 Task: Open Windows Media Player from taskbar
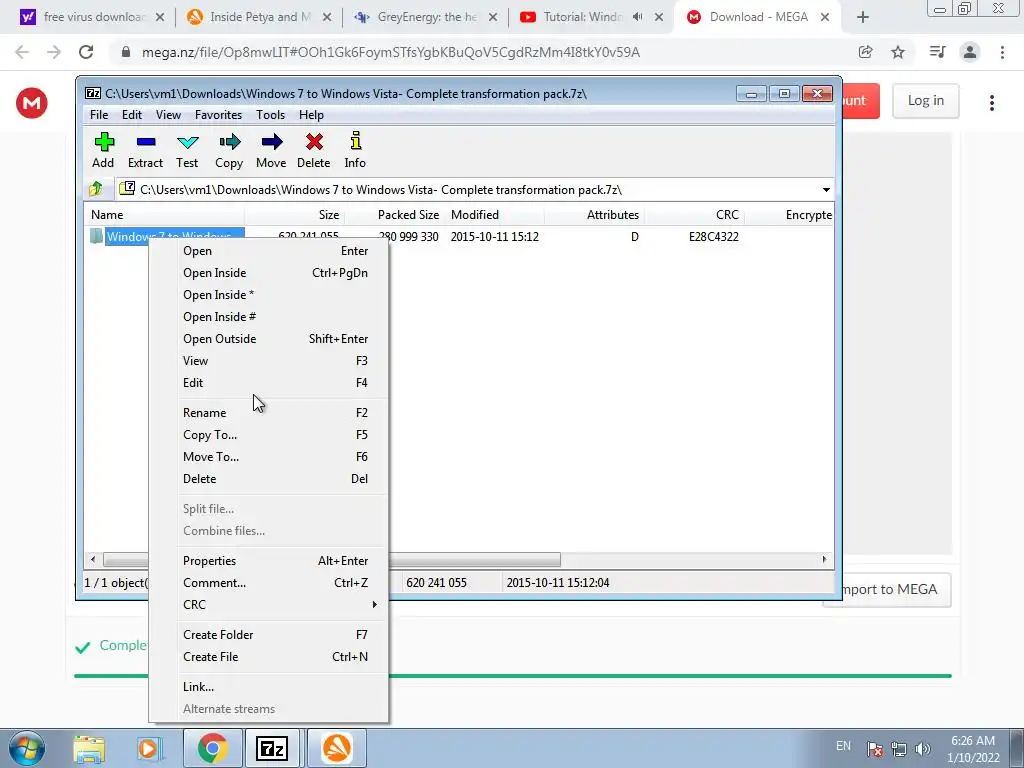[150, 748]
